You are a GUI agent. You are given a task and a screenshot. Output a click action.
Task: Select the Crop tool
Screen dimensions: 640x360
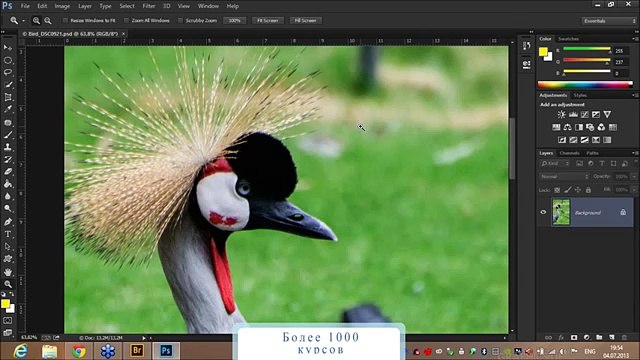[x=8, y=97]
